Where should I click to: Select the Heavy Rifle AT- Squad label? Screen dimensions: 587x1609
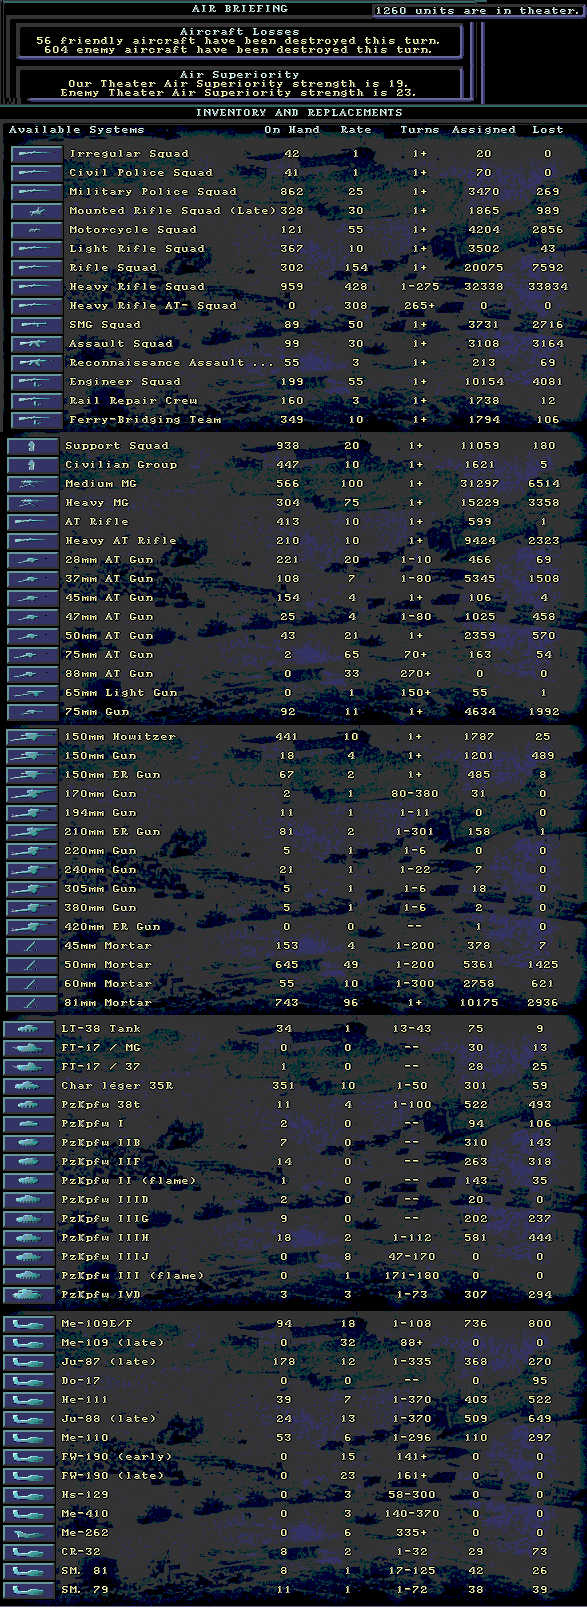[x=153, y=306]
